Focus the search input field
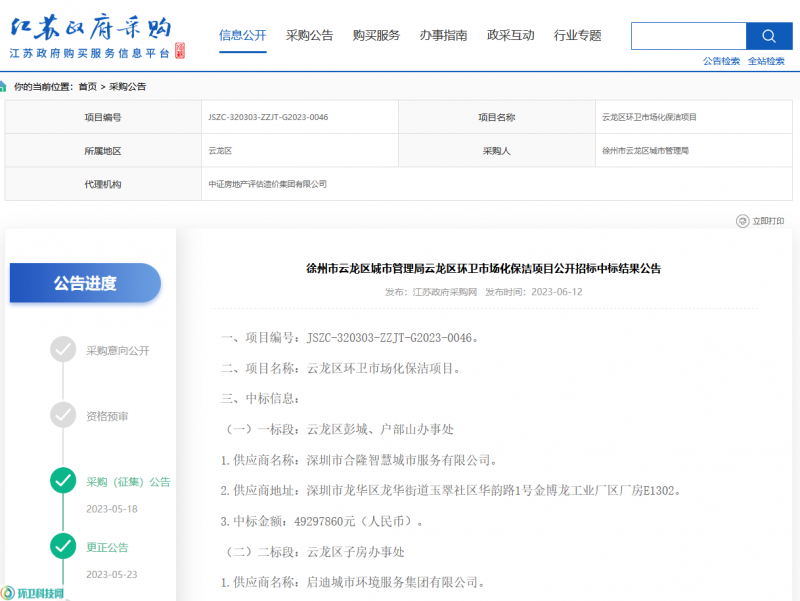Screen dimensions: 800x601 pyautogui.click(x=689, y=36)
